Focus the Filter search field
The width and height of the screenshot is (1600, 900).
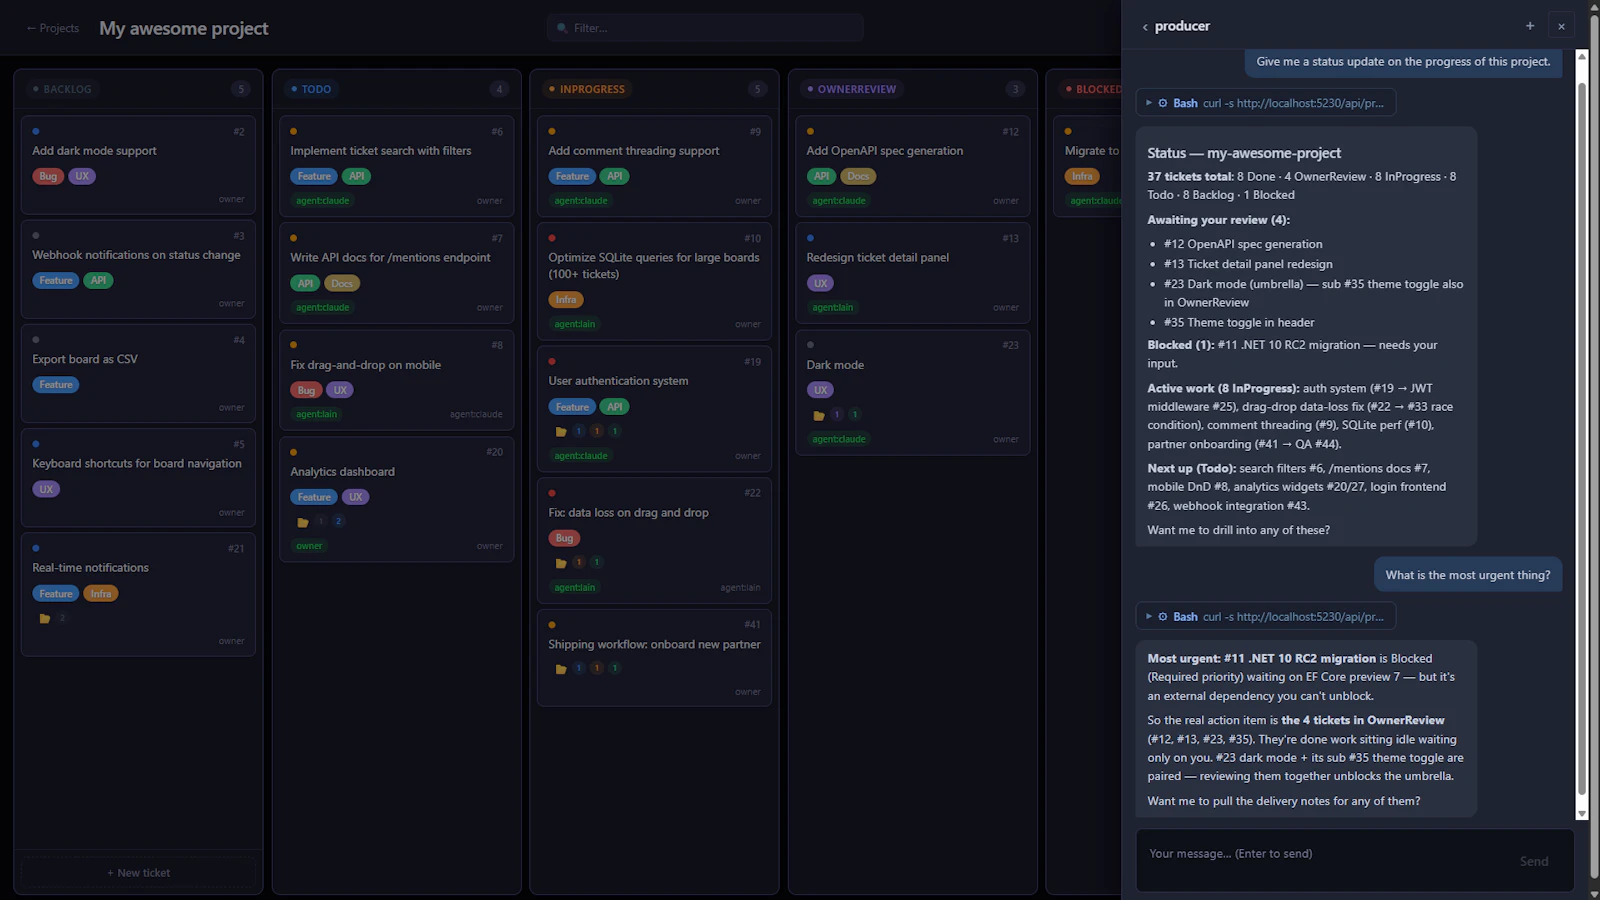(705, 28)
